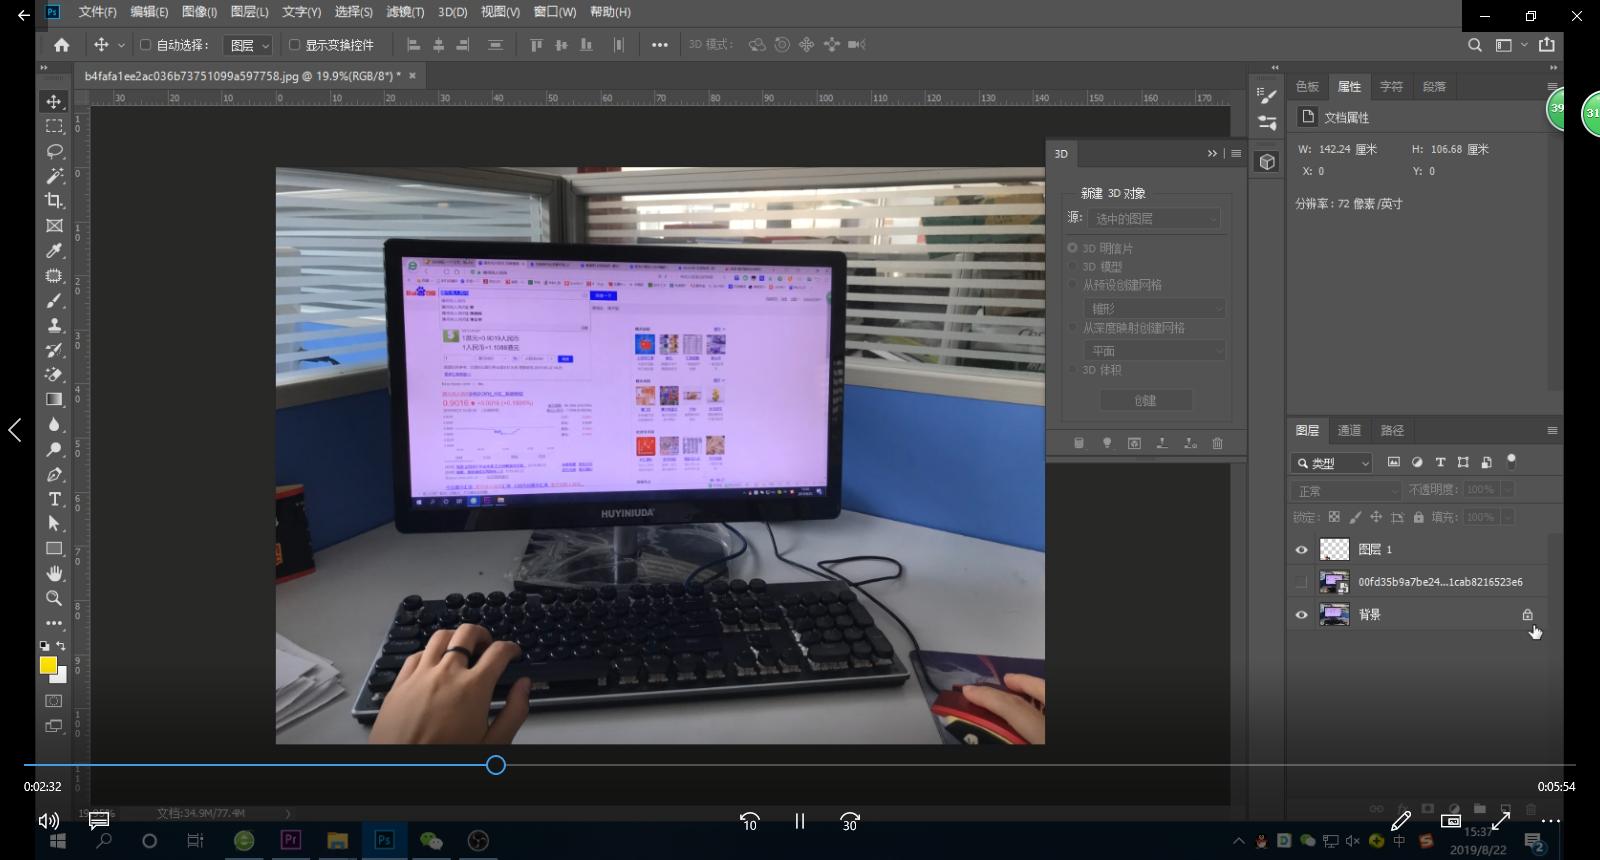Open the align options three-dots button
This screenshot has width=1600, height=860.
[x=660, y=45]
